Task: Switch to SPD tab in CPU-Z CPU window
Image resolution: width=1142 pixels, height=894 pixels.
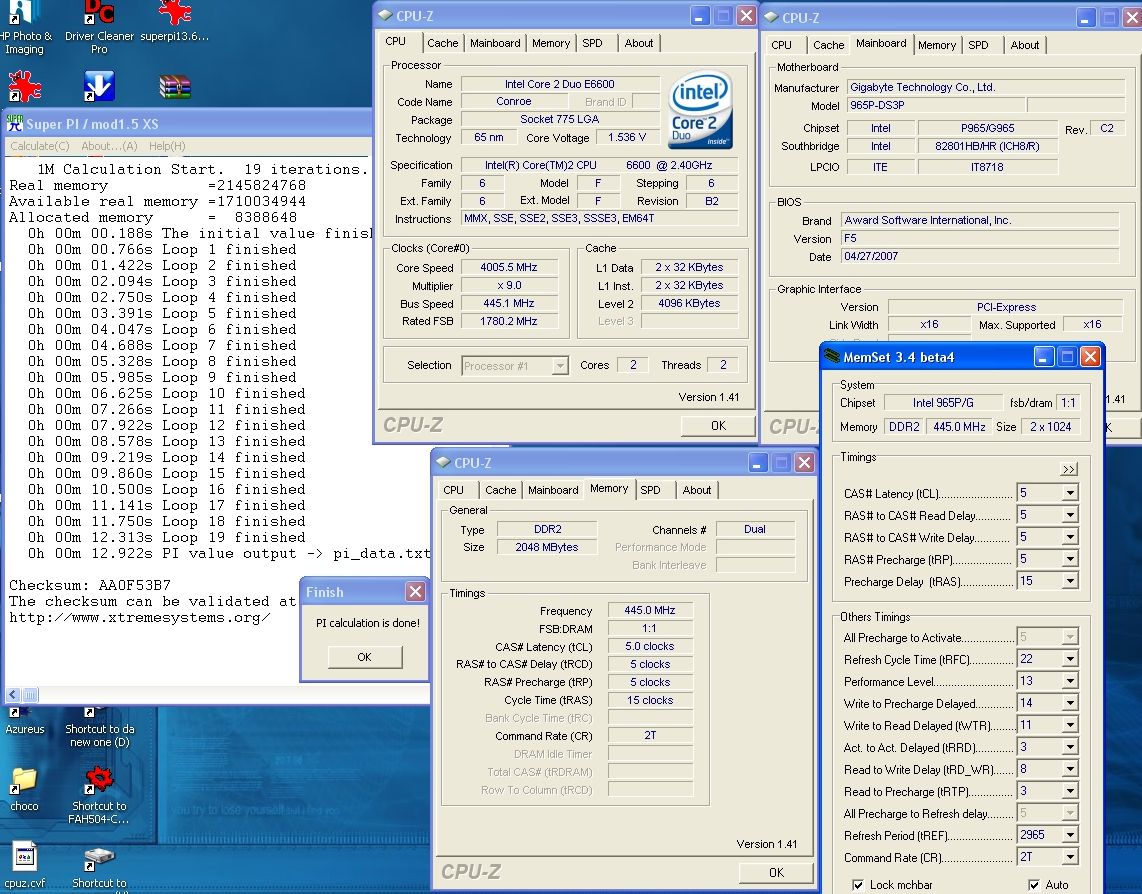Action: click(x=592, y=43)
